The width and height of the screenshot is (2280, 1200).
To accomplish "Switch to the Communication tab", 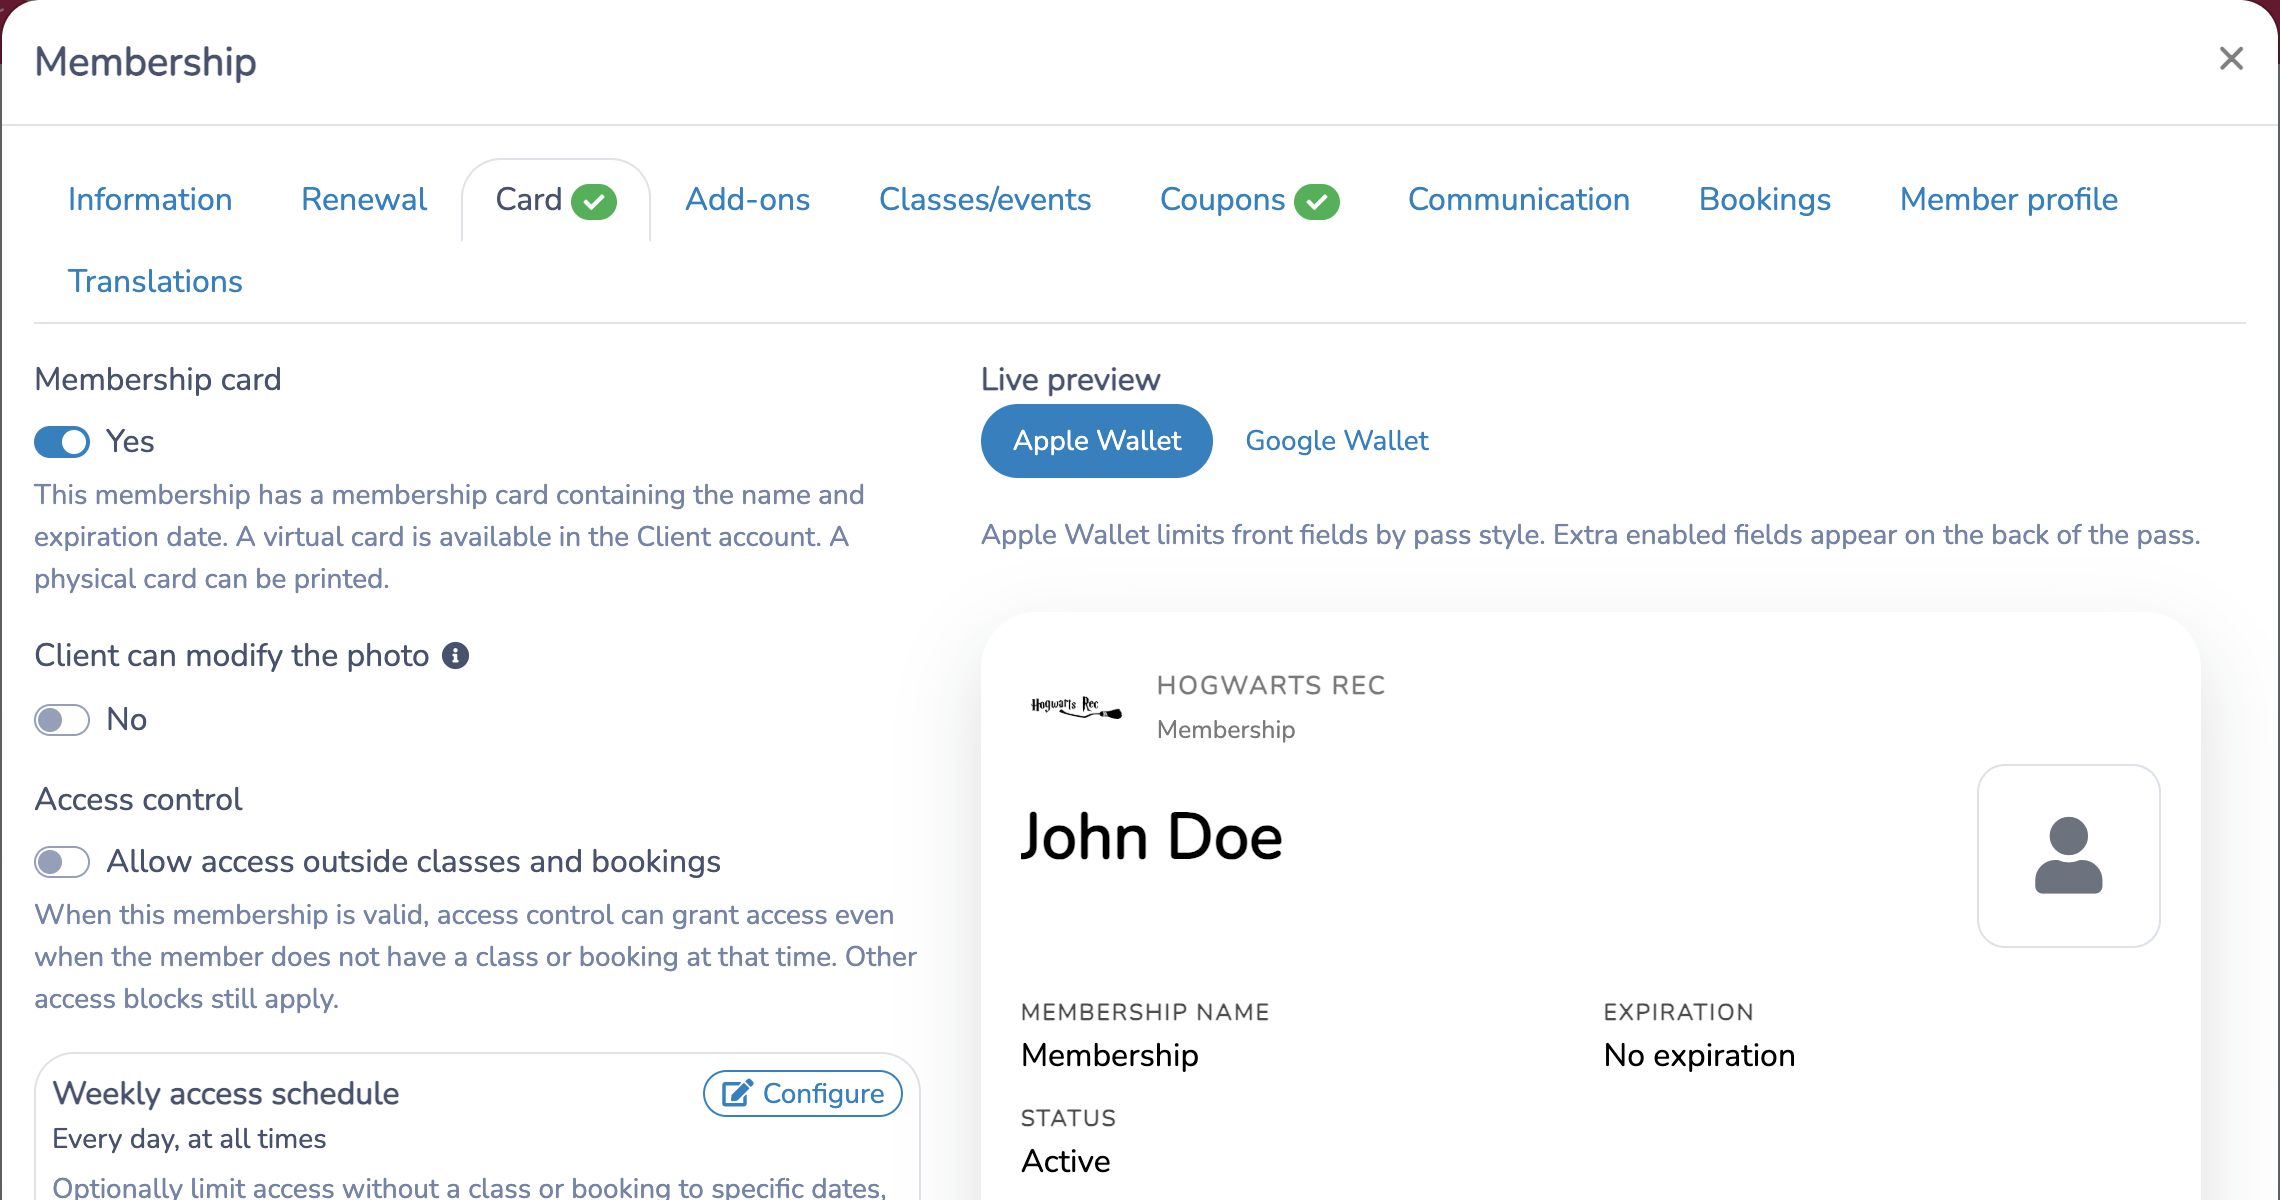I will coord(1519,199).
